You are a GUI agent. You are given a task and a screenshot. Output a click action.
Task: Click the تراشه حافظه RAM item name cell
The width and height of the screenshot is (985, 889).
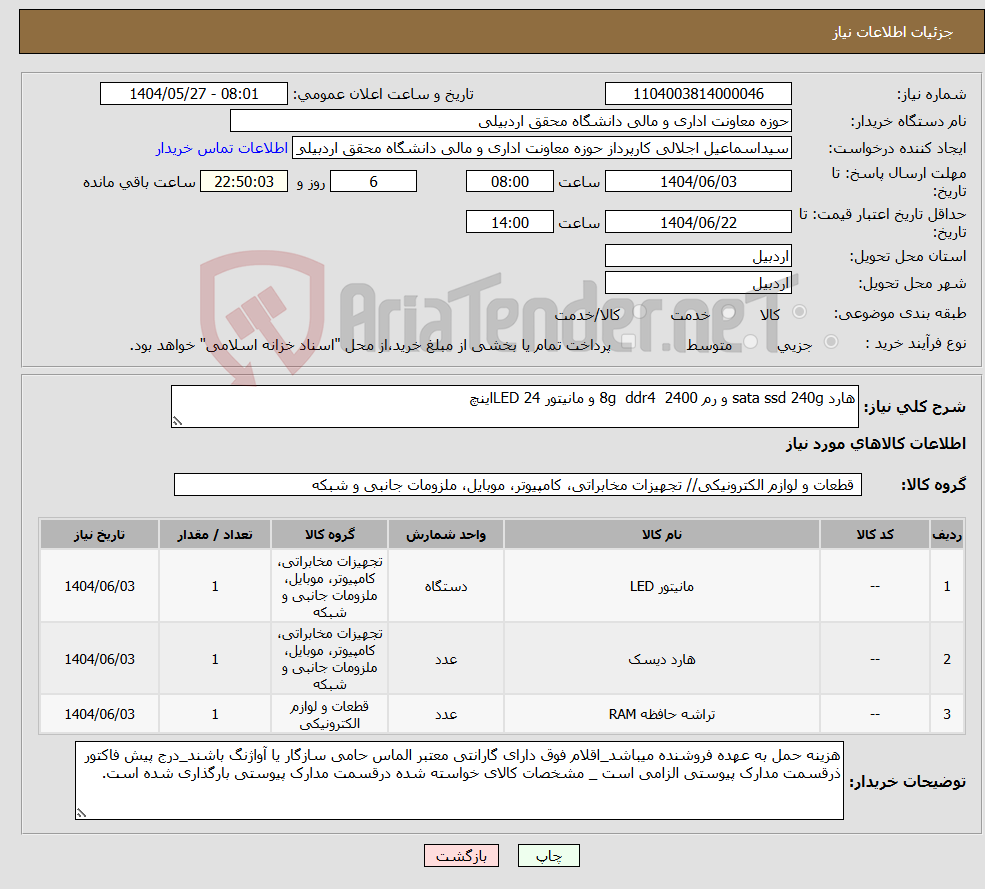661,714
